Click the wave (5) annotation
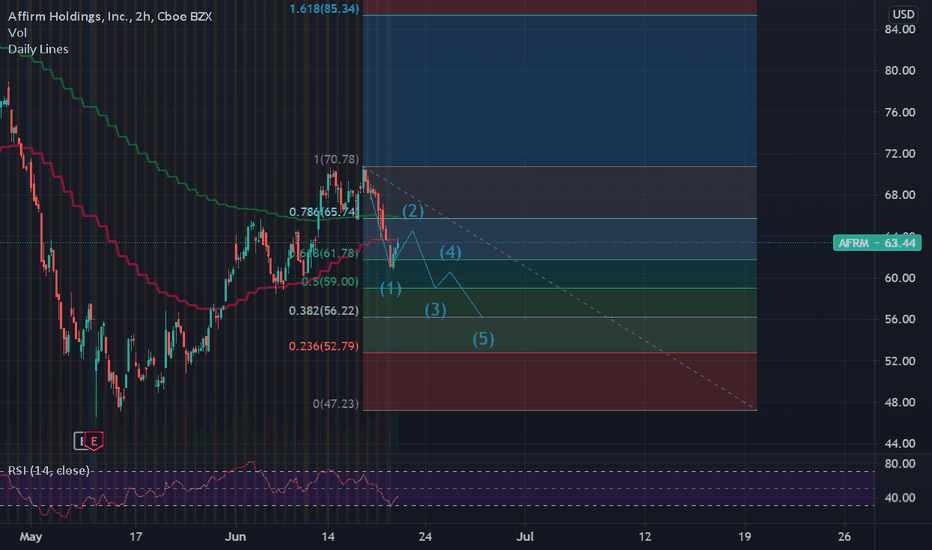This screenshot has height=550, width=932. [483, 339]
